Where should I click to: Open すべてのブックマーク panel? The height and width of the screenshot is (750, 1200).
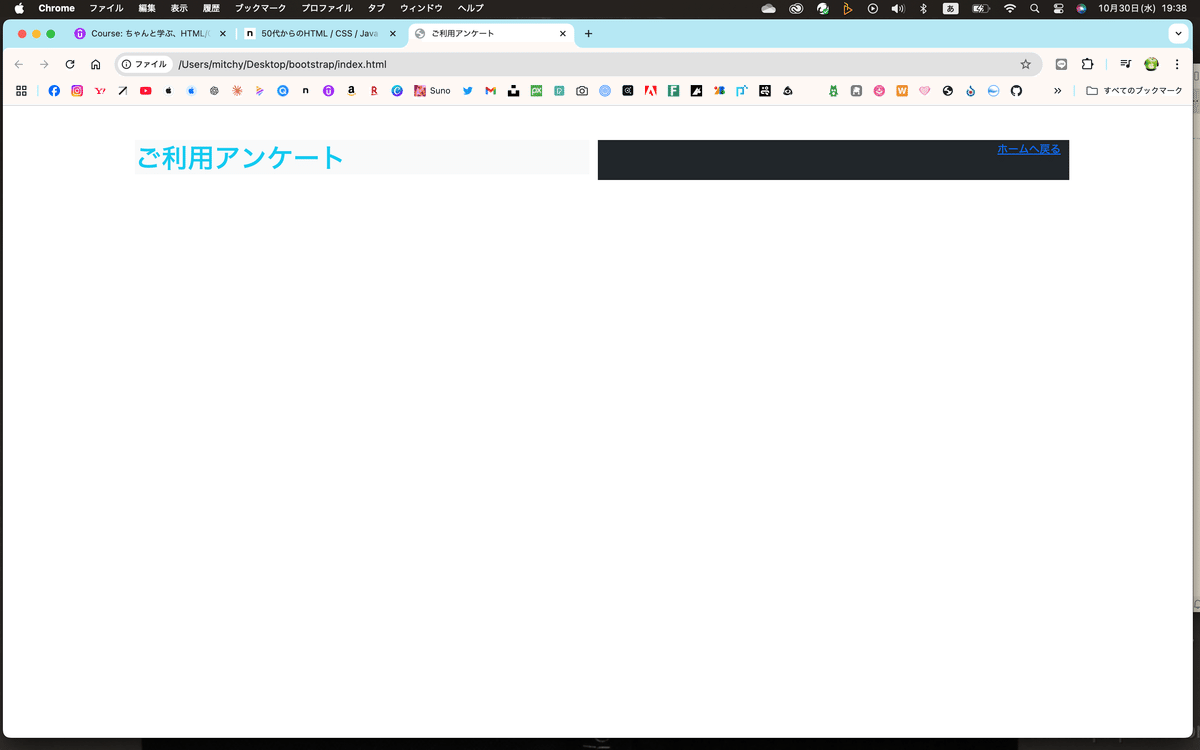(1135, 91)
